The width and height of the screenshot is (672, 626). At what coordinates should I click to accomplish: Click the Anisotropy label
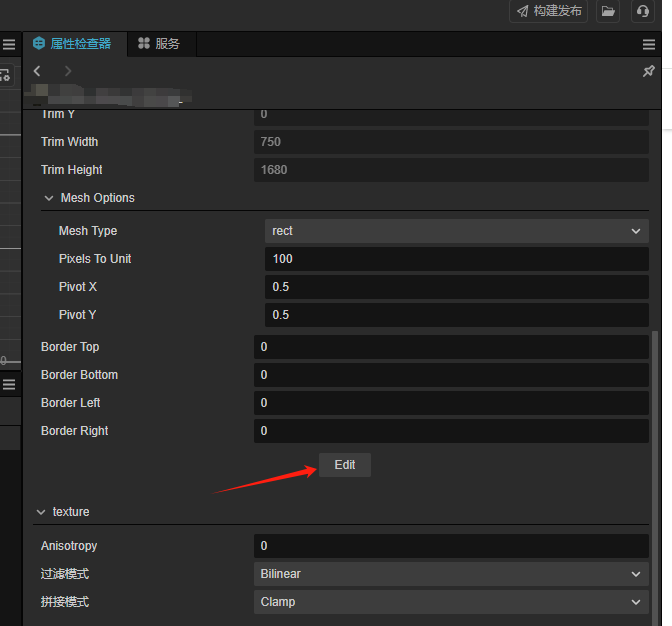click(69, 546)
